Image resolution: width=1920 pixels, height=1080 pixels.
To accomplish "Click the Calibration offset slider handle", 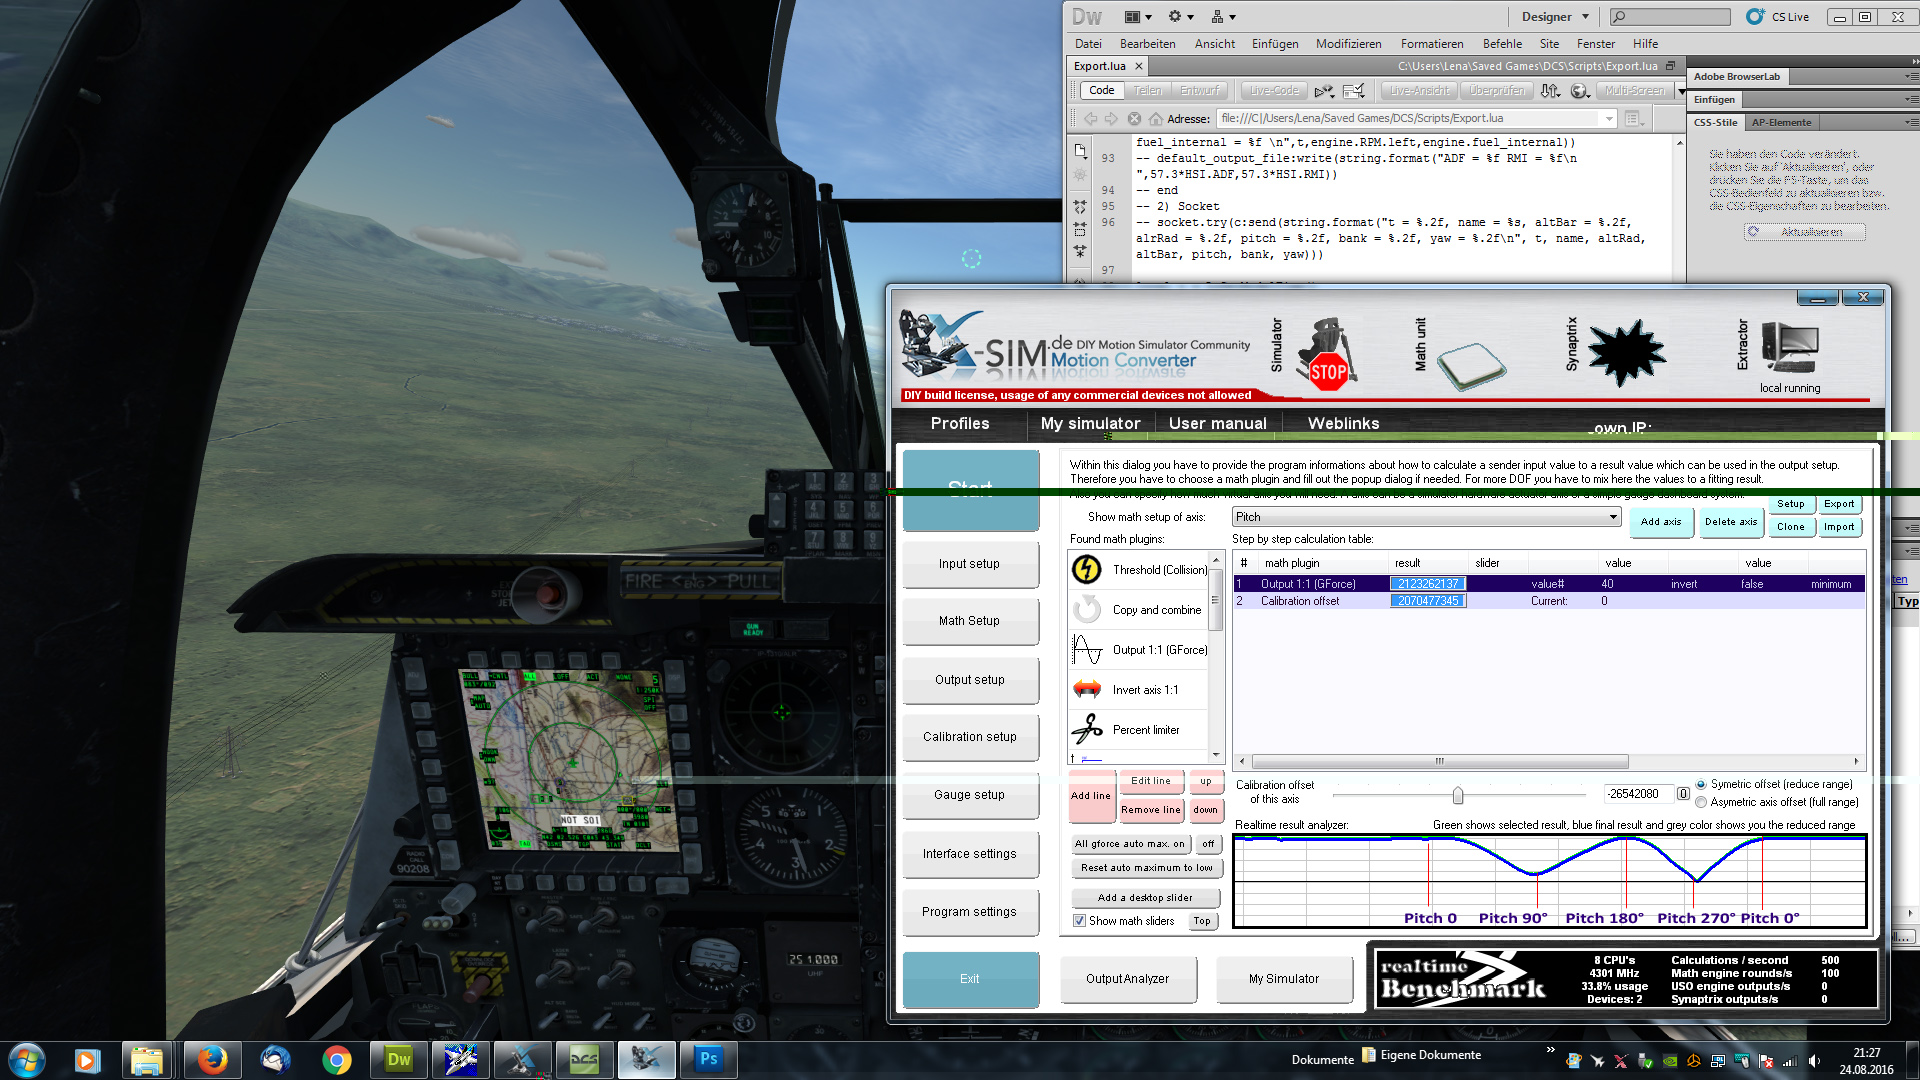I will 1458,795.
